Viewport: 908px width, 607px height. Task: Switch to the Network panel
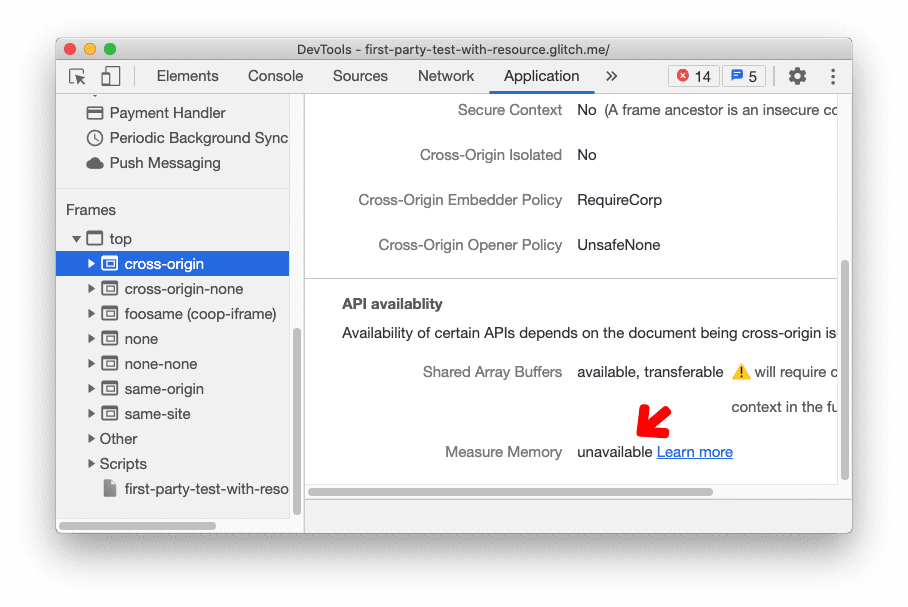445,76
